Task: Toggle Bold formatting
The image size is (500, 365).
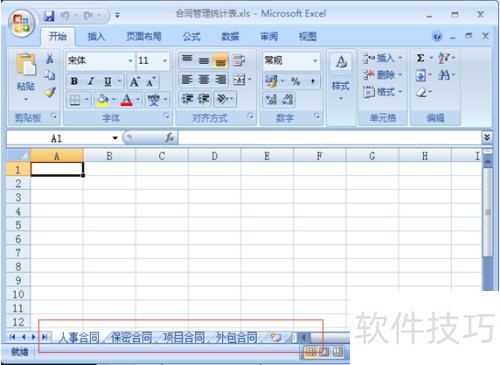Action: 74,81
